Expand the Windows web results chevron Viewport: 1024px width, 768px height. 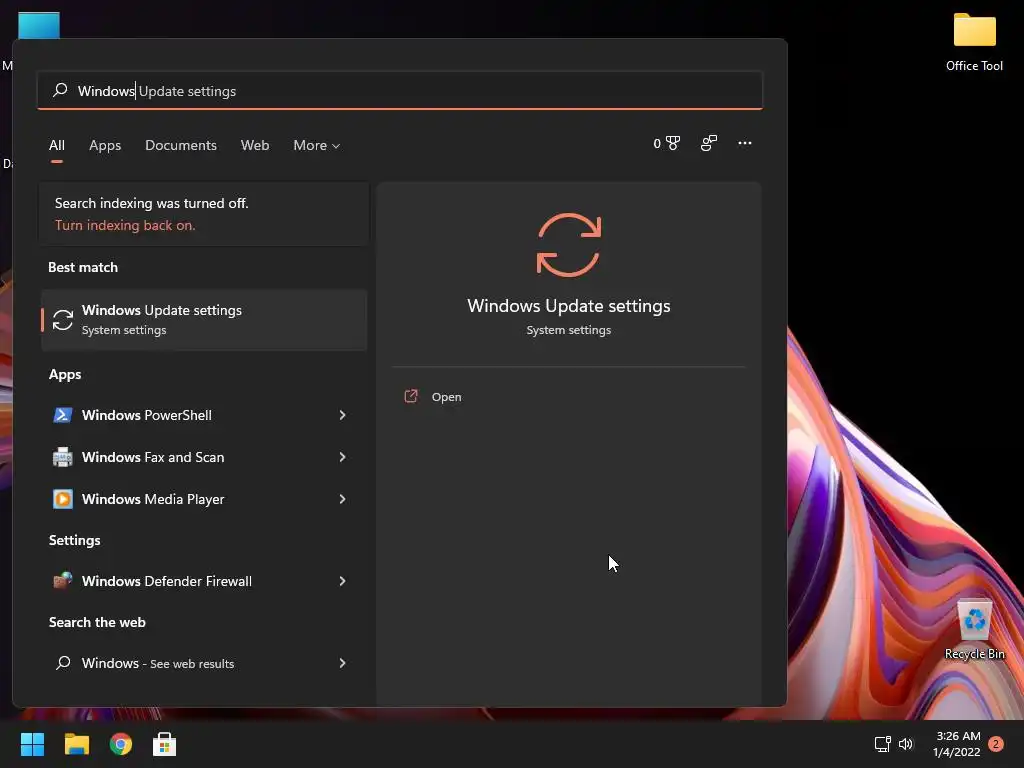pyautogui.click(x=342, y=664)
